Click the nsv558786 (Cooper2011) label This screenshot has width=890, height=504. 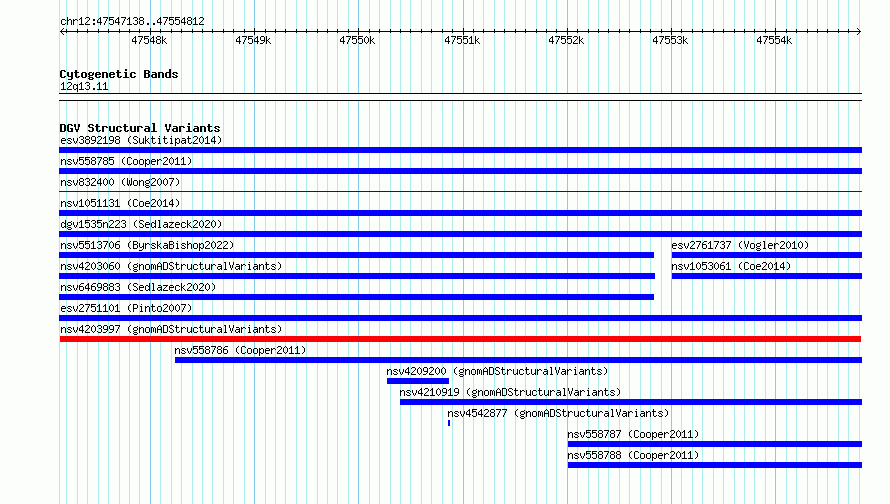point(240,350)
